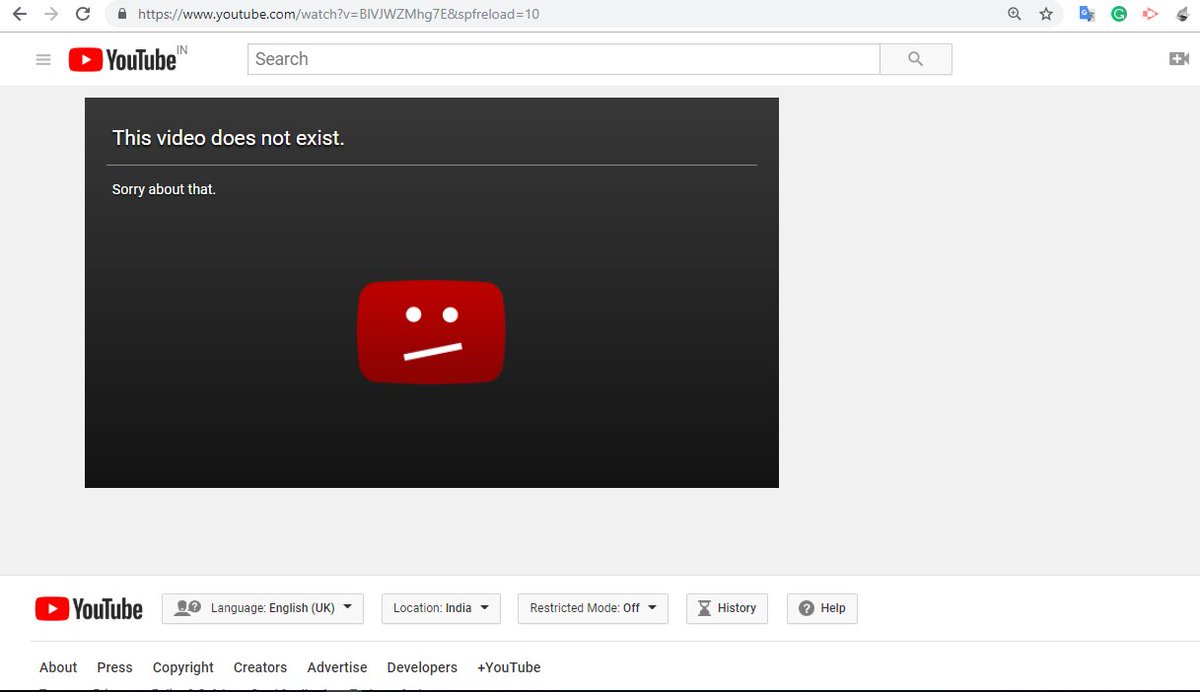Open the Creators footer link
Viewport: 1200px width, 692px height.
point(260,667)
